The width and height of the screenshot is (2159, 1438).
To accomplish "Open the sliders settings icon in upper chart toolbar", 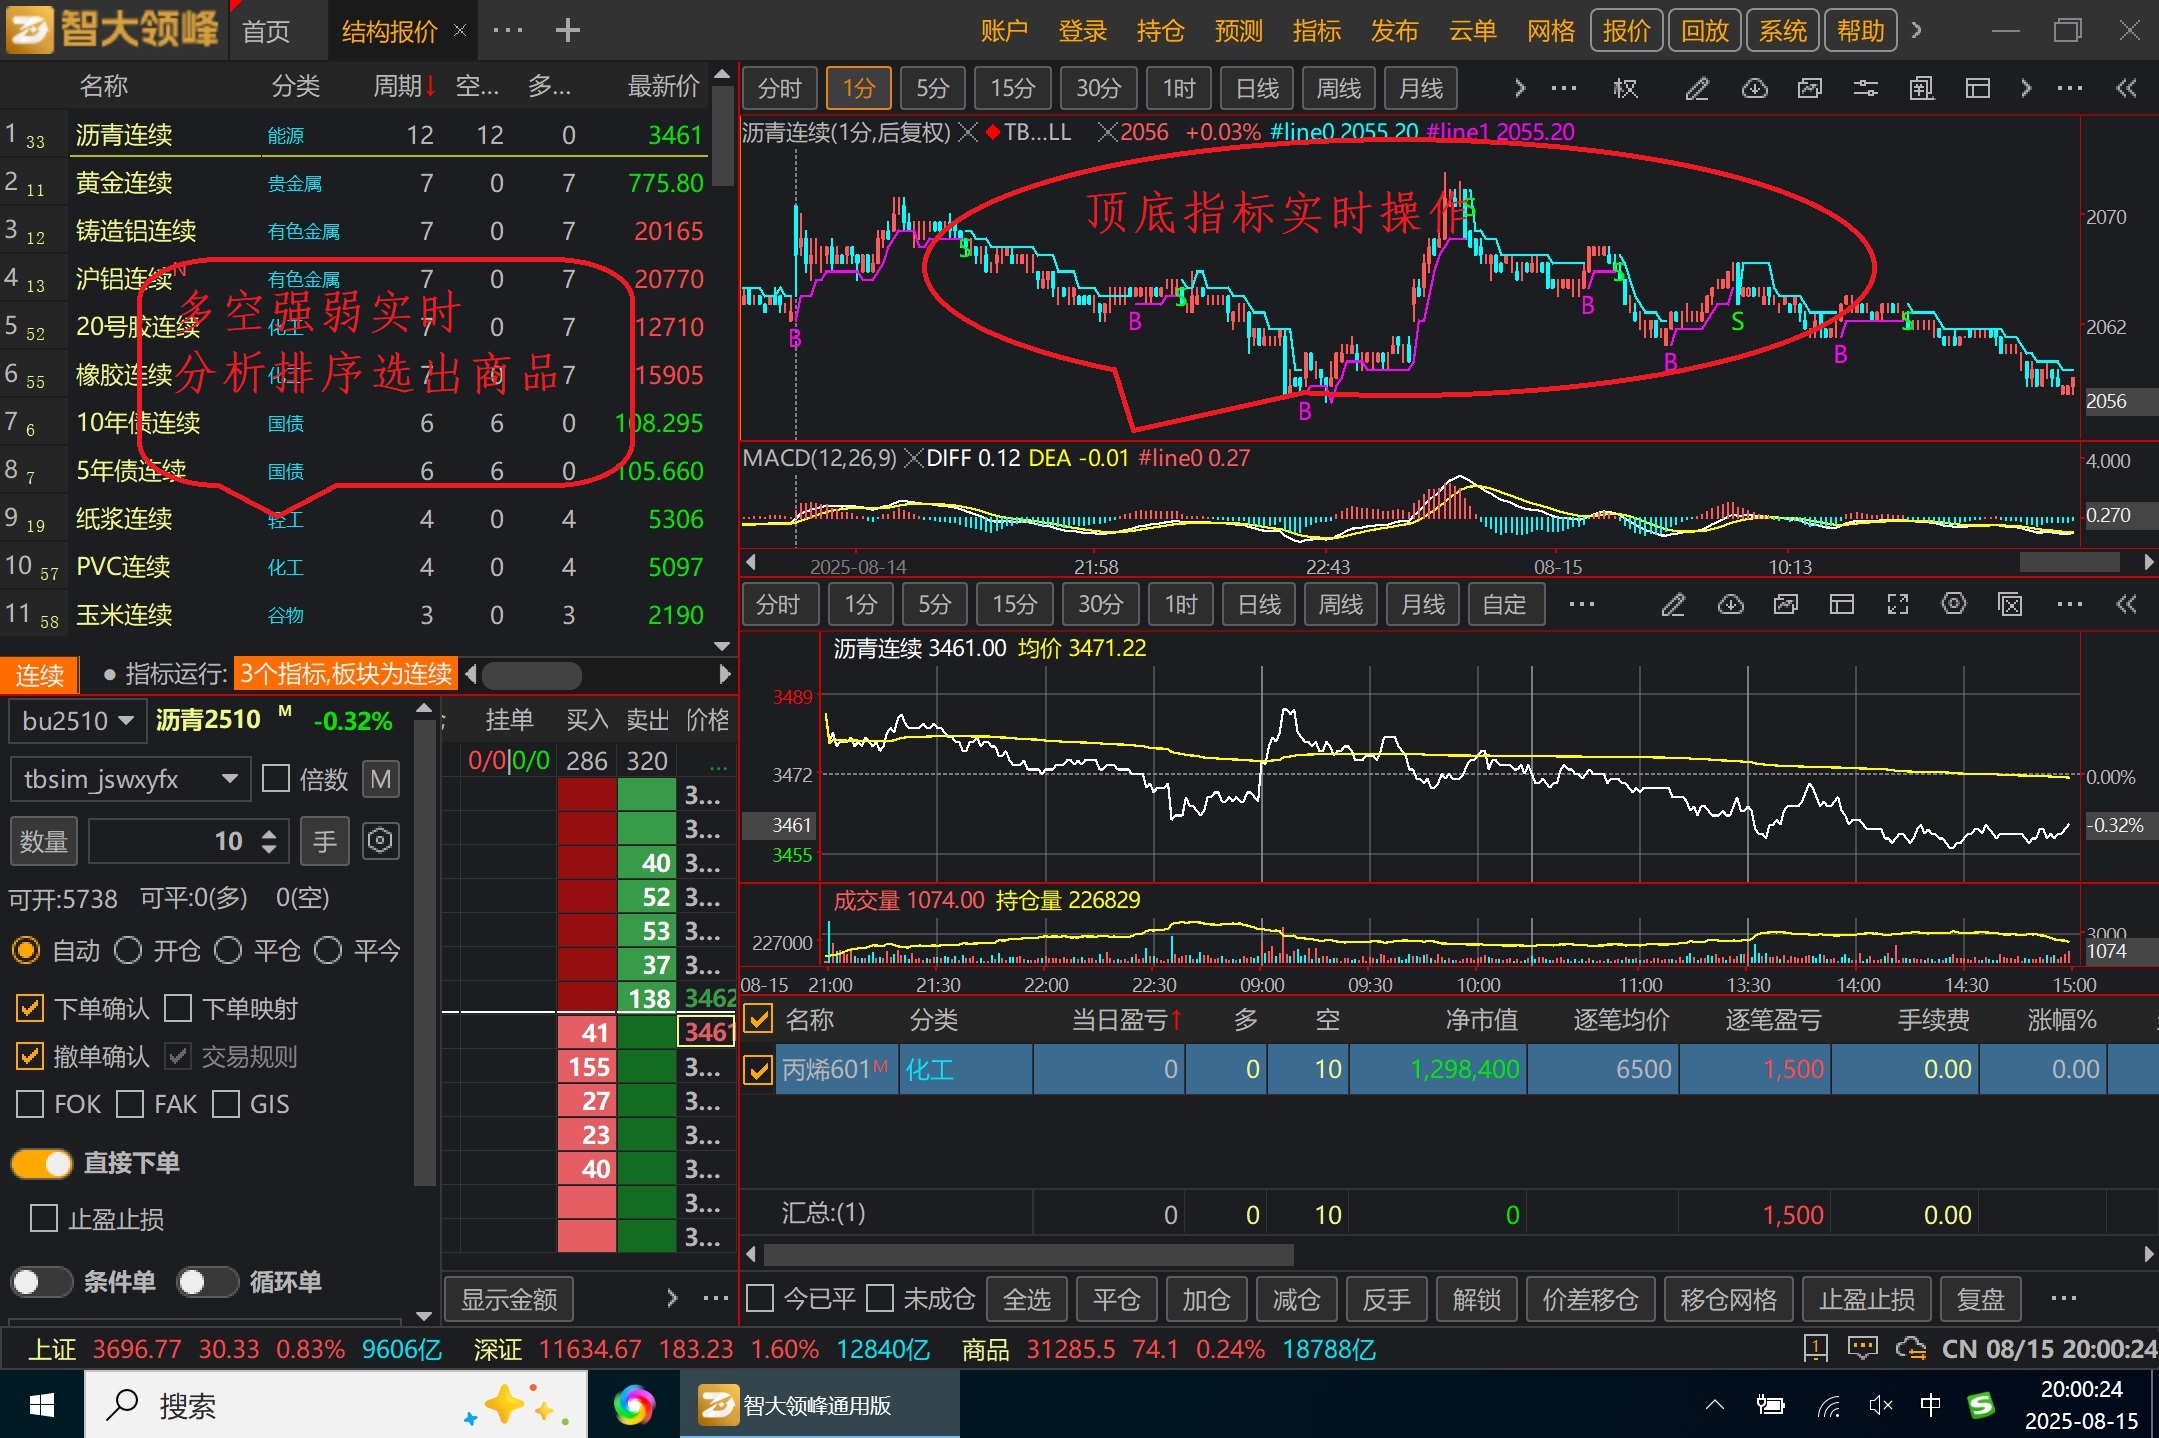I will [x=1866, y=89].
